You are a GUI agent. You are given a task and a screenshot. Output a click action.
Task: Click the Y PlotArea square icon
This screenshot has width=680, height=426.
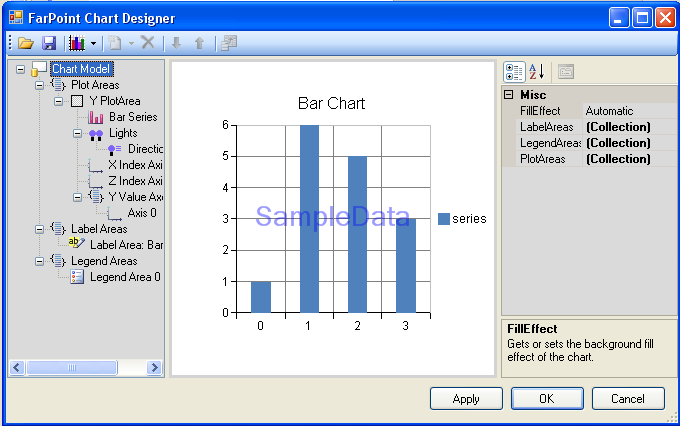point(77,101)
